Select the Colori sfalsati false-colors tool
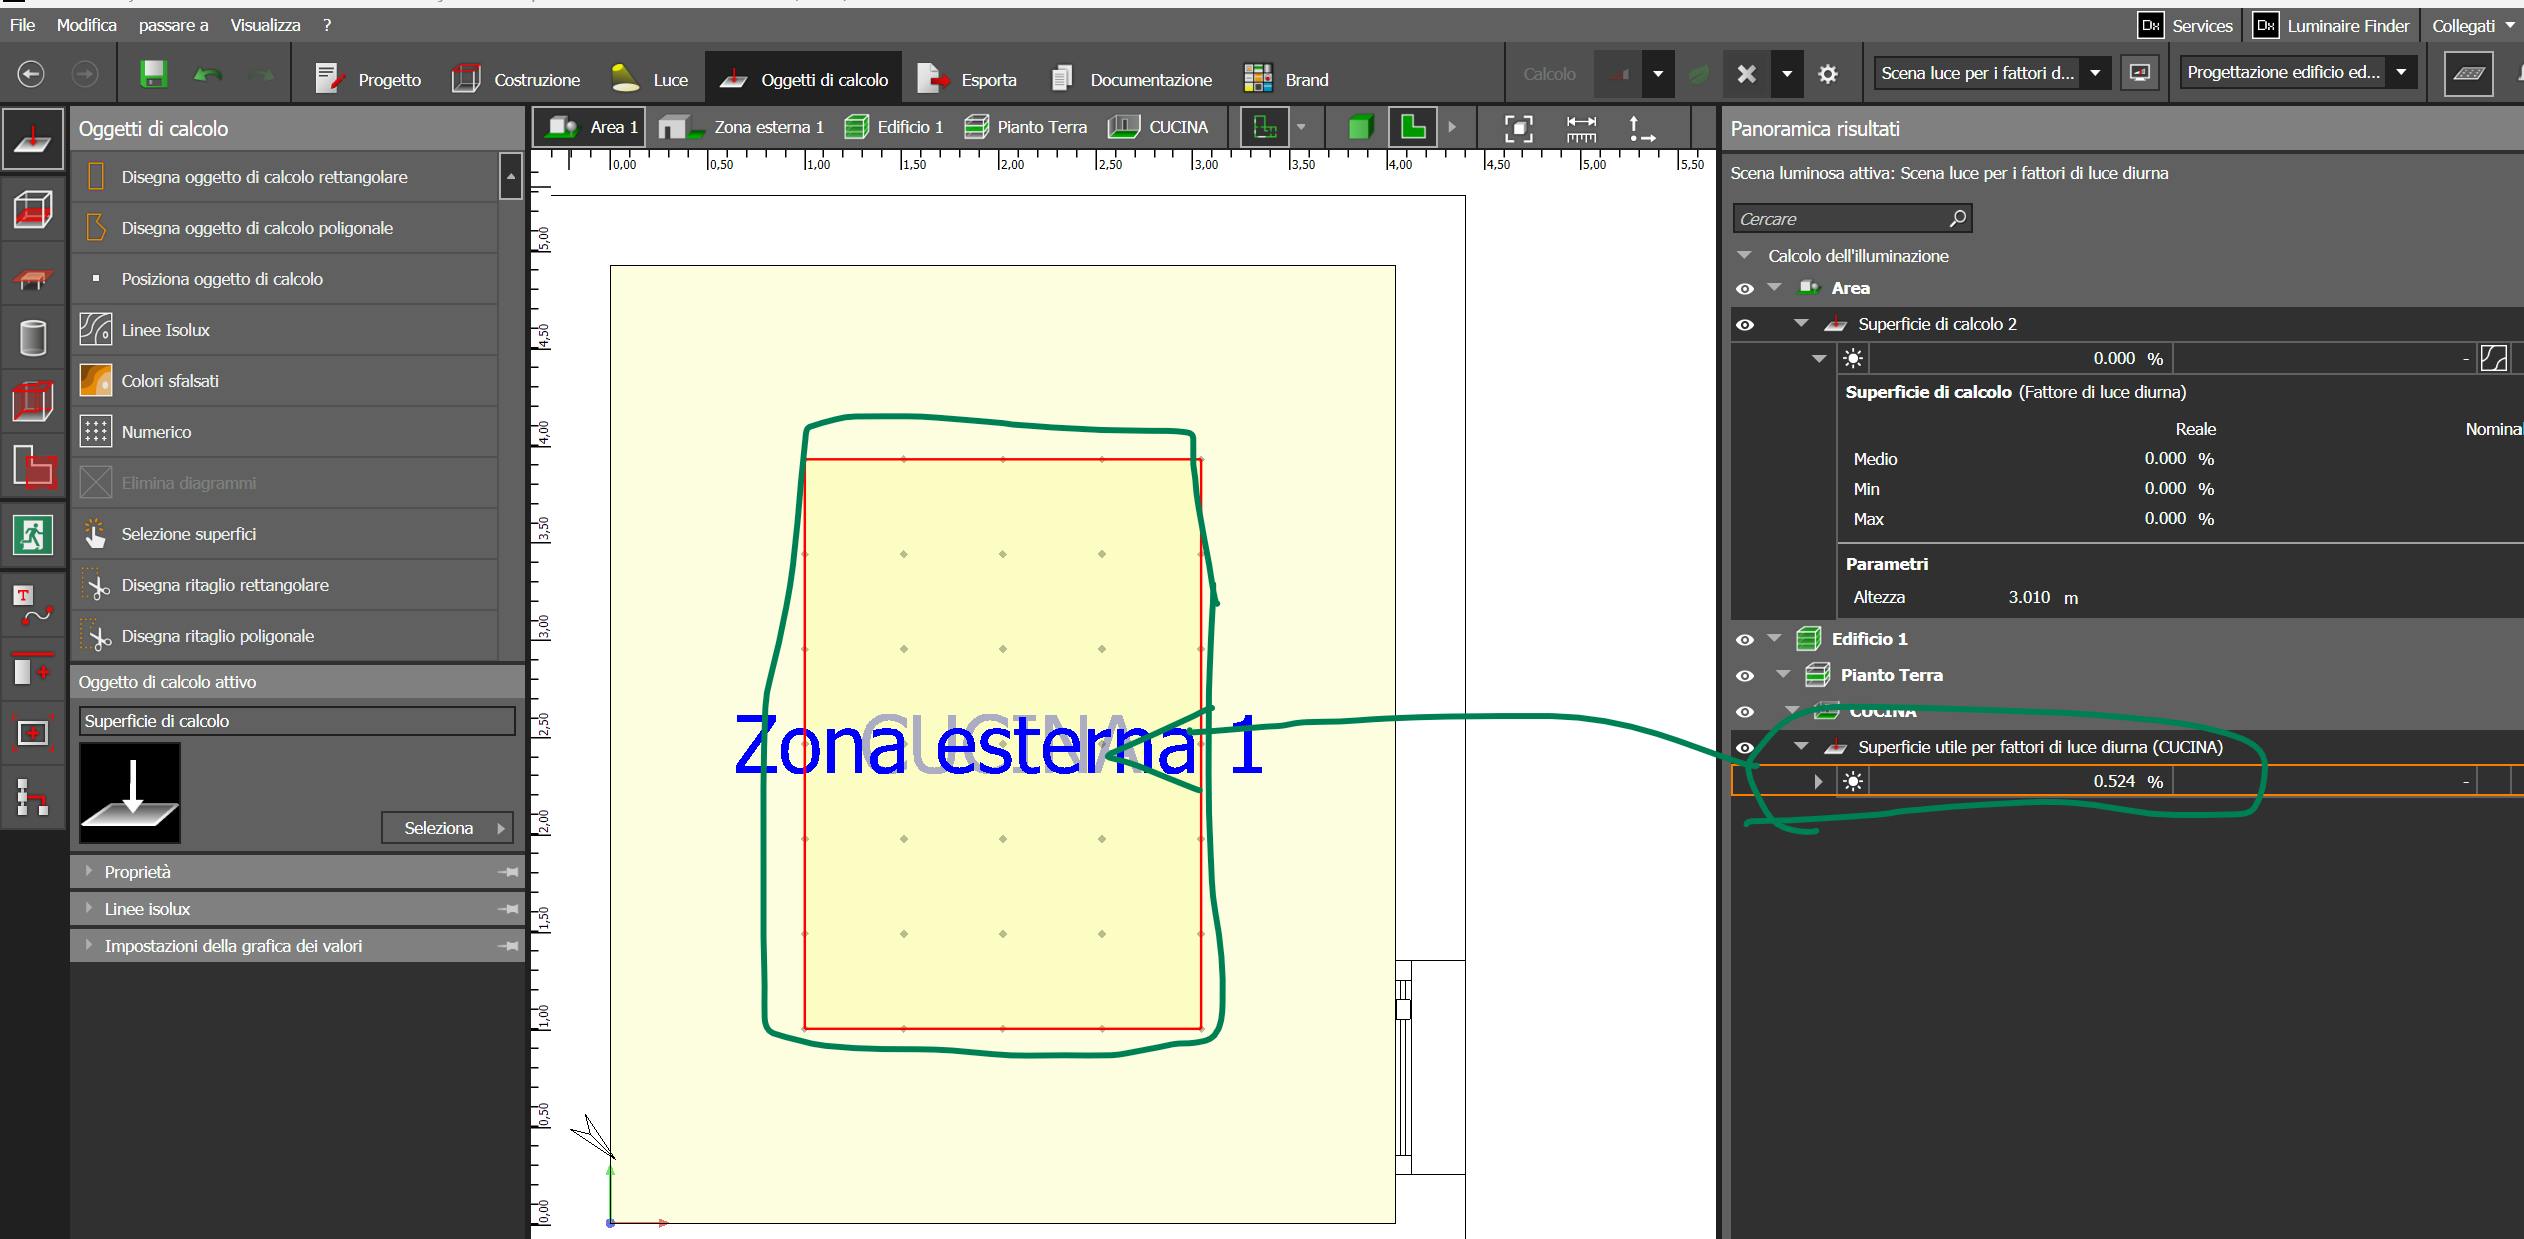This screenshot has height=1239, width=2524. tap(170, 381)
